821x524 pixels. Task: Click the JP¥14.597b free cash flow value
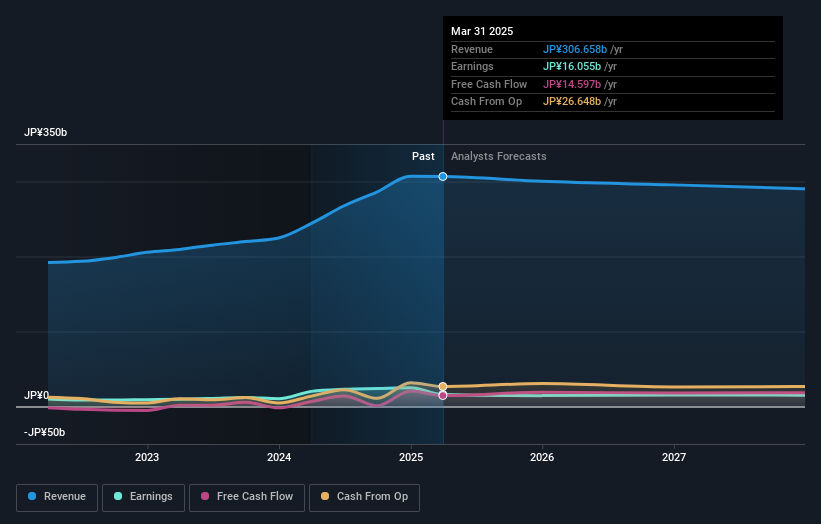572,84
